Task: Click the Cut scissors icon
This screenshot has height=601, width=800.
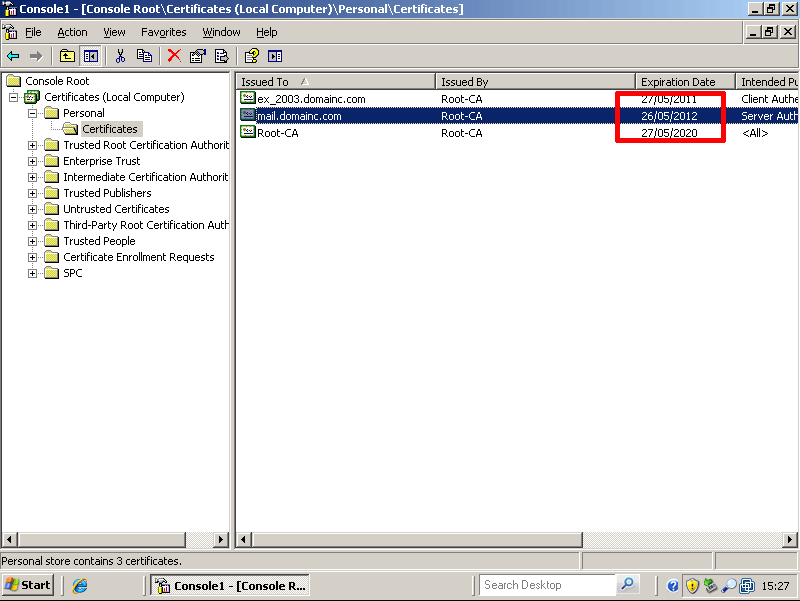Action: tap(120, 56)
